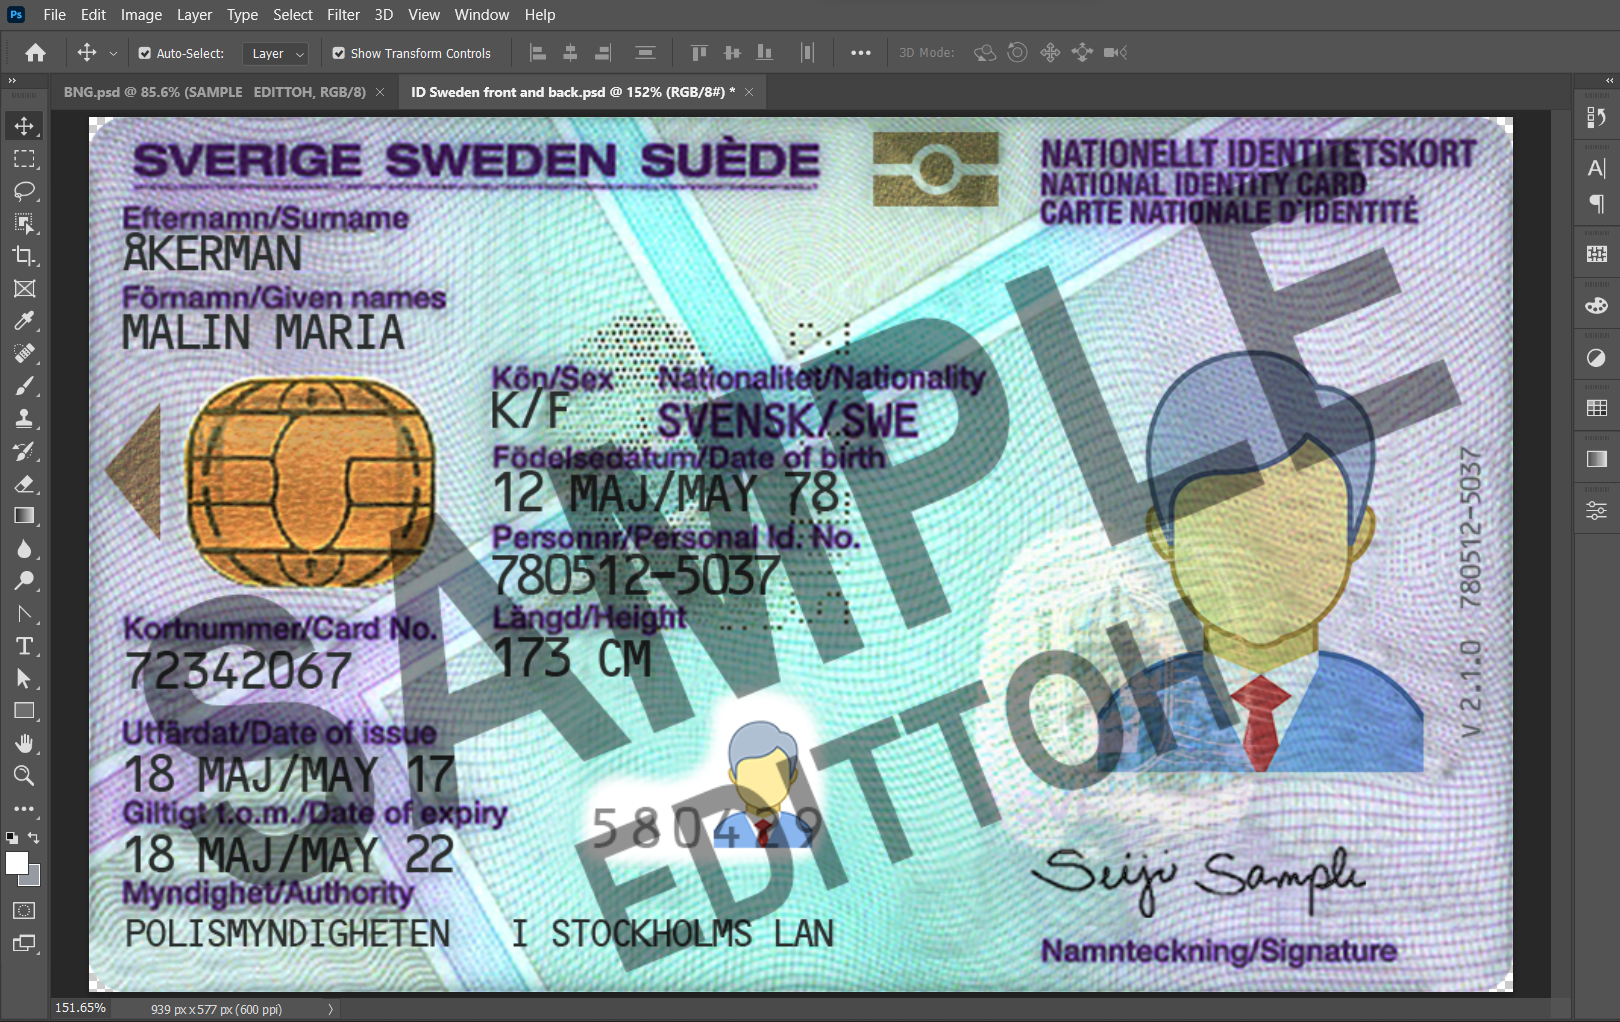Toggle the Auto-Select checkbox
The image size is (1620, 1022).
(145, 53)
